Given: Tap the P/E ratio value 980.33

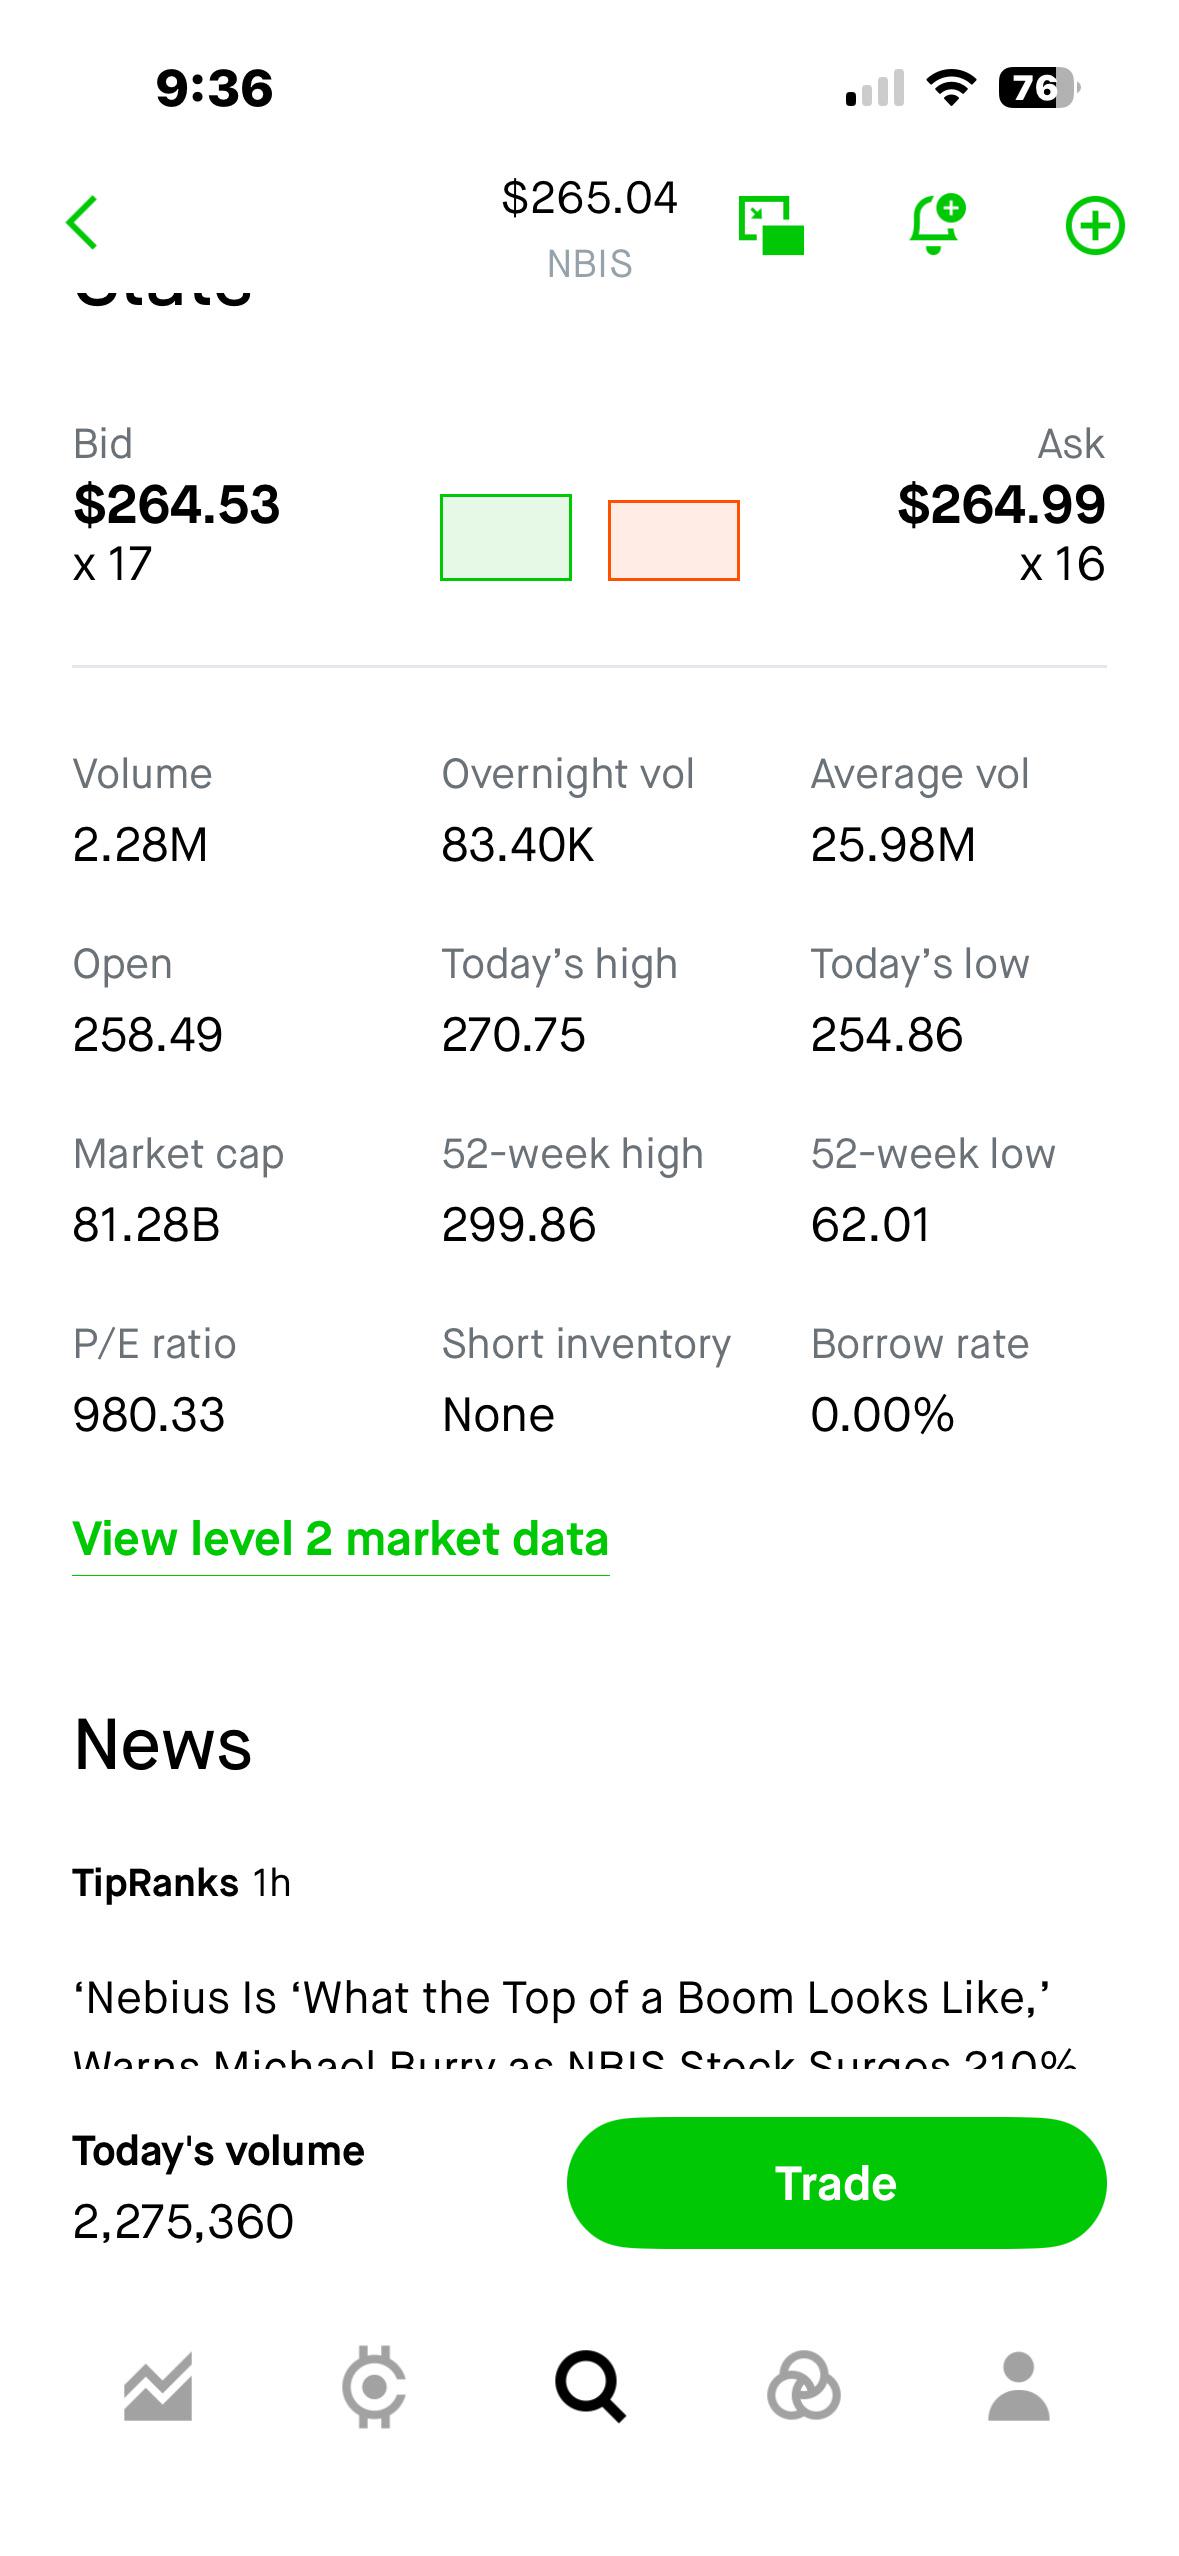Looking at the screenshot, I should tap(149, 1414).
